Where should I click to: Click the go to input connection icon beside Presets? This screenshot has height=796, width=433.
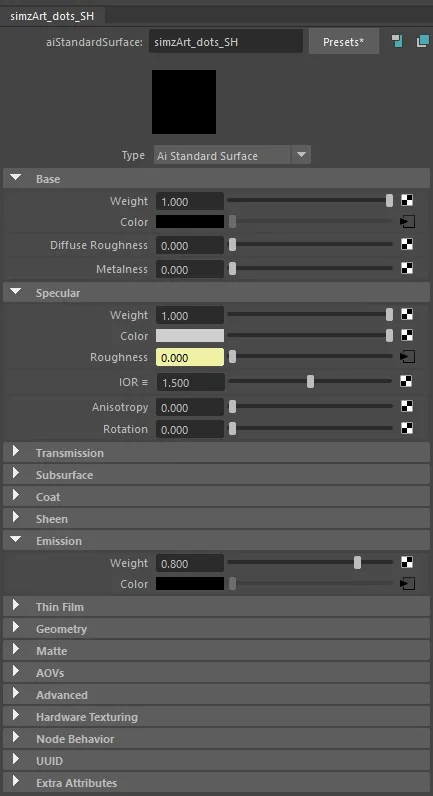(397, 41)
